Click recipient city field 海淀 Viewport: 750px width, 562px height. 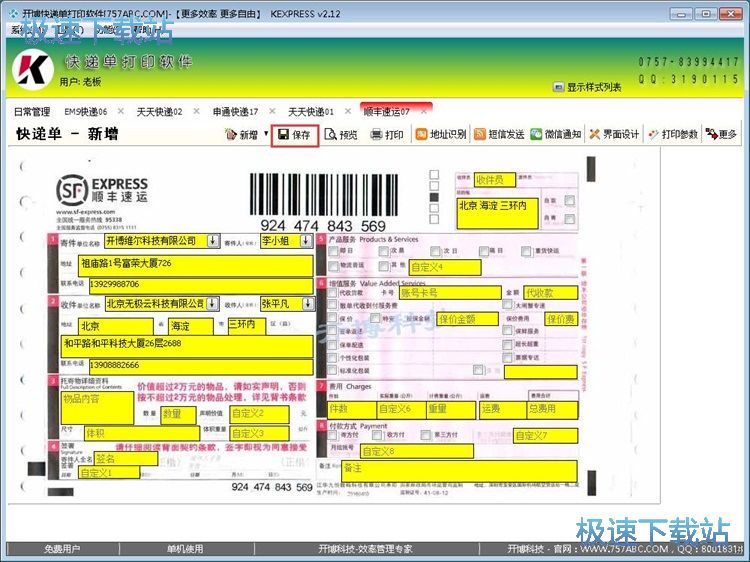click(x=191, y=327)
